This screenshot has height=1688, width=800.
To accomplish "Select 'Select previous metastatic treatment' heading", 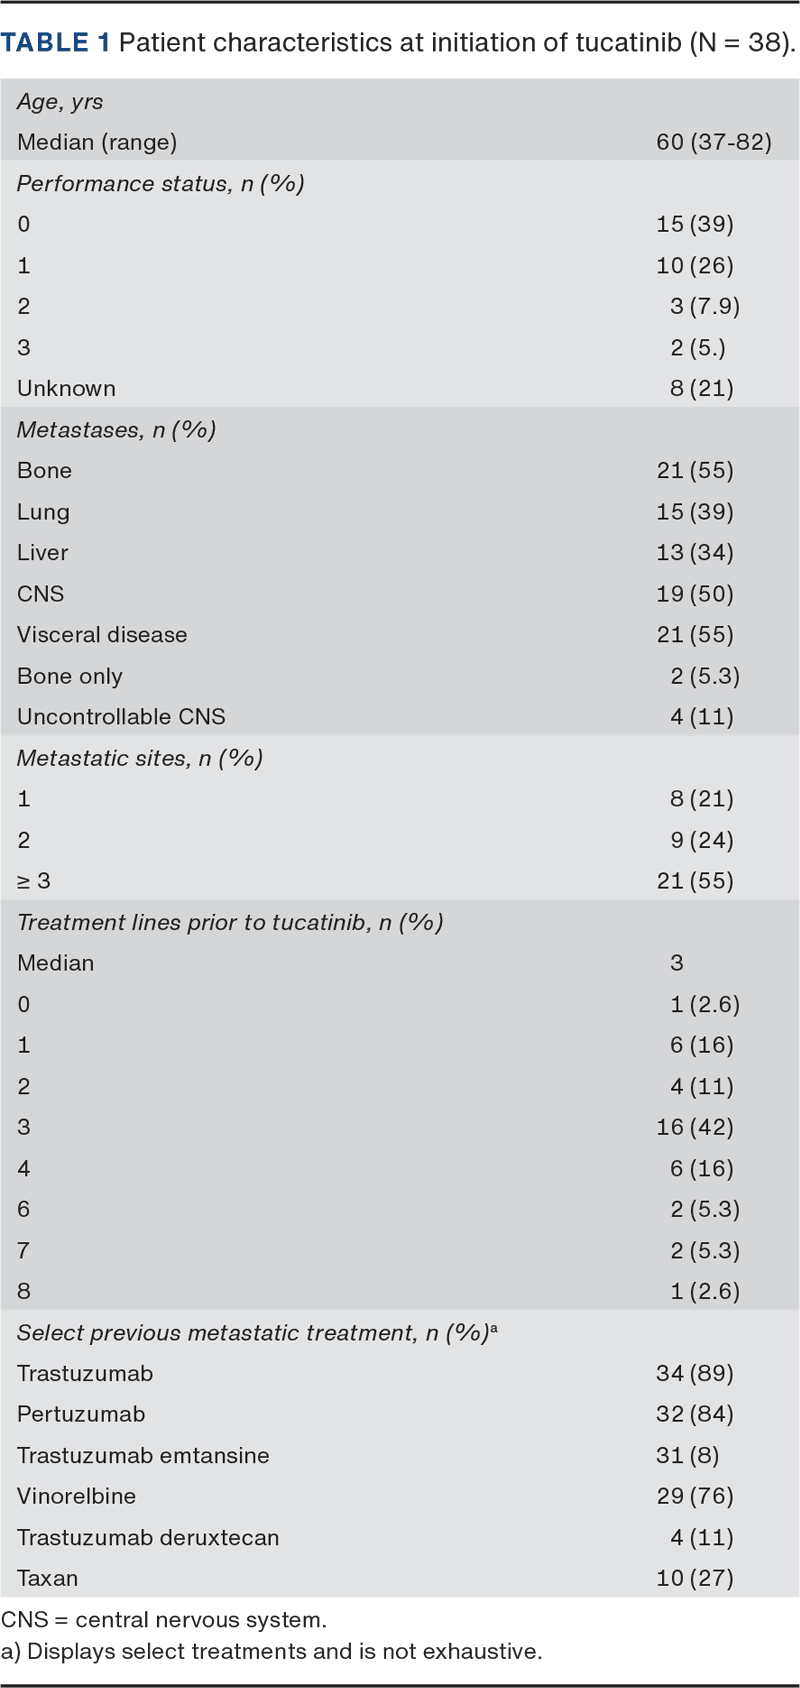I will [257, 1333].
